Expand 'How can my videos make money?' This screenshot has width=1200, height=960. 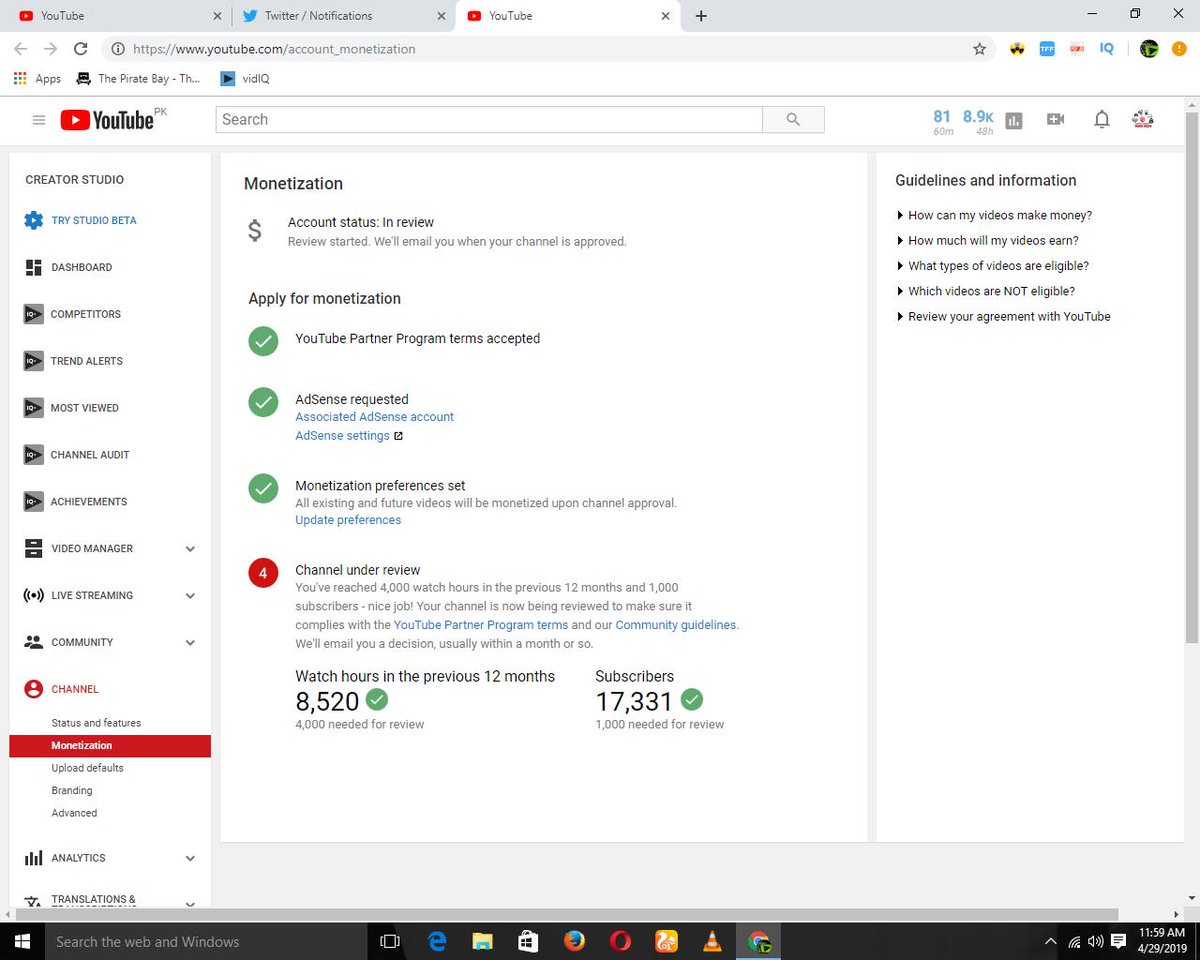pos(994,215)
